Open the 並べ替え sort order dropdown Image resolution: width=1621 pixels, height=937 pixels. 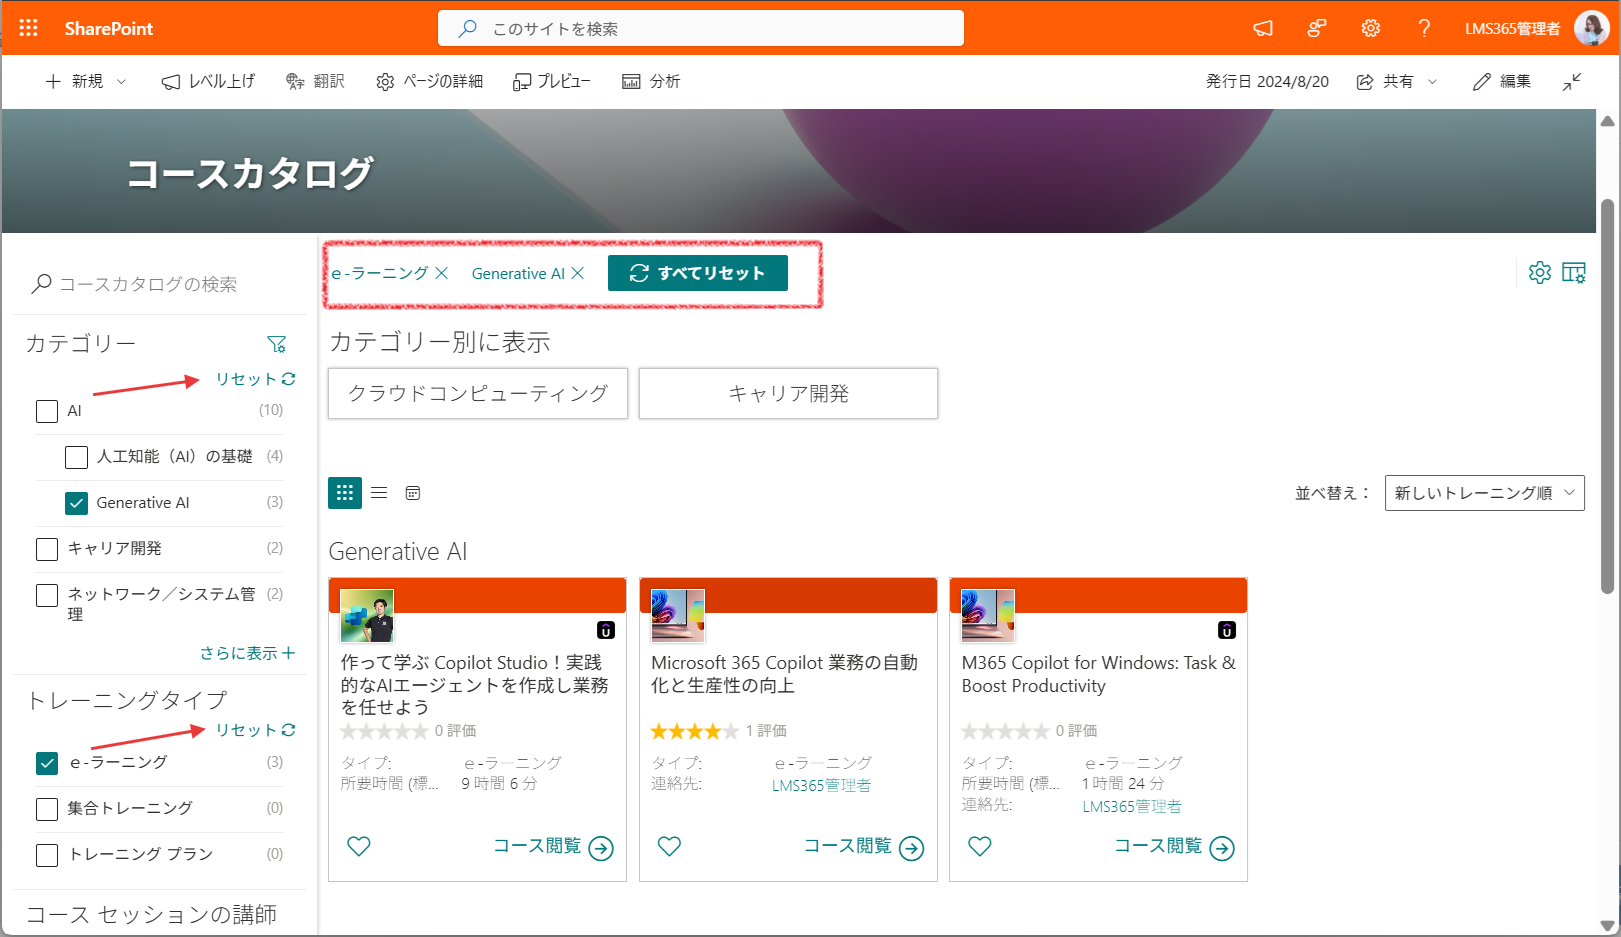point(1484,493)
